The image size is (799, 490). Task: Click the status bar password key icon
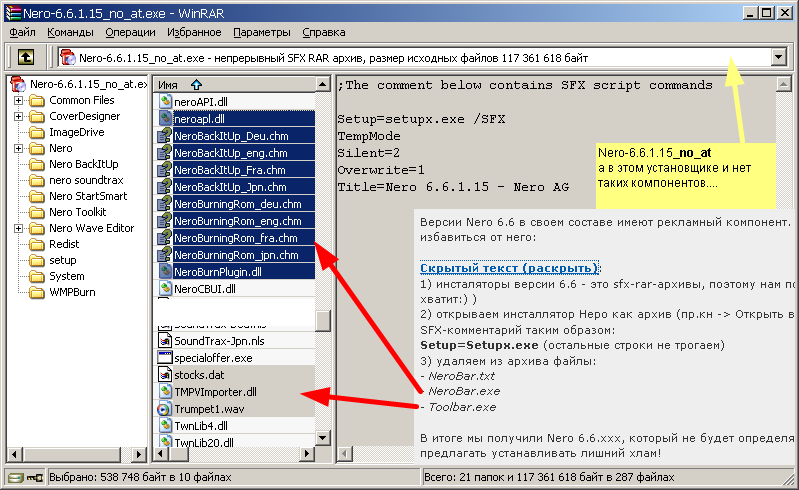[x=35, y=478]
